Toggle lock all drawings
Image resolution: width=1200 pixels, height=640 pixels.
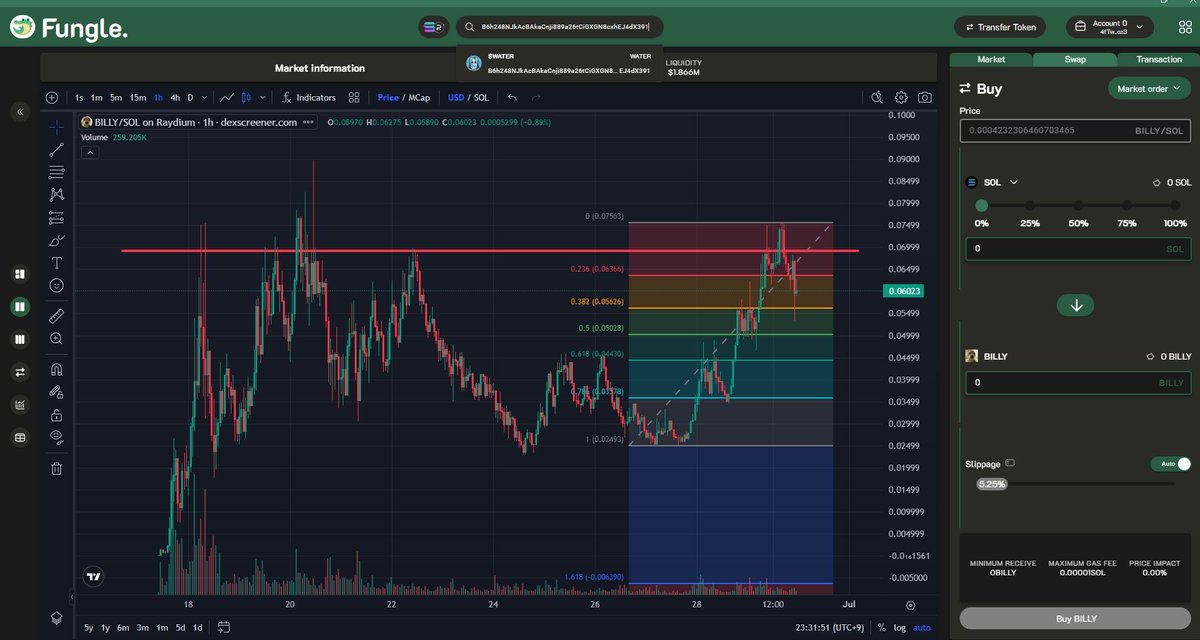point(57,415)
